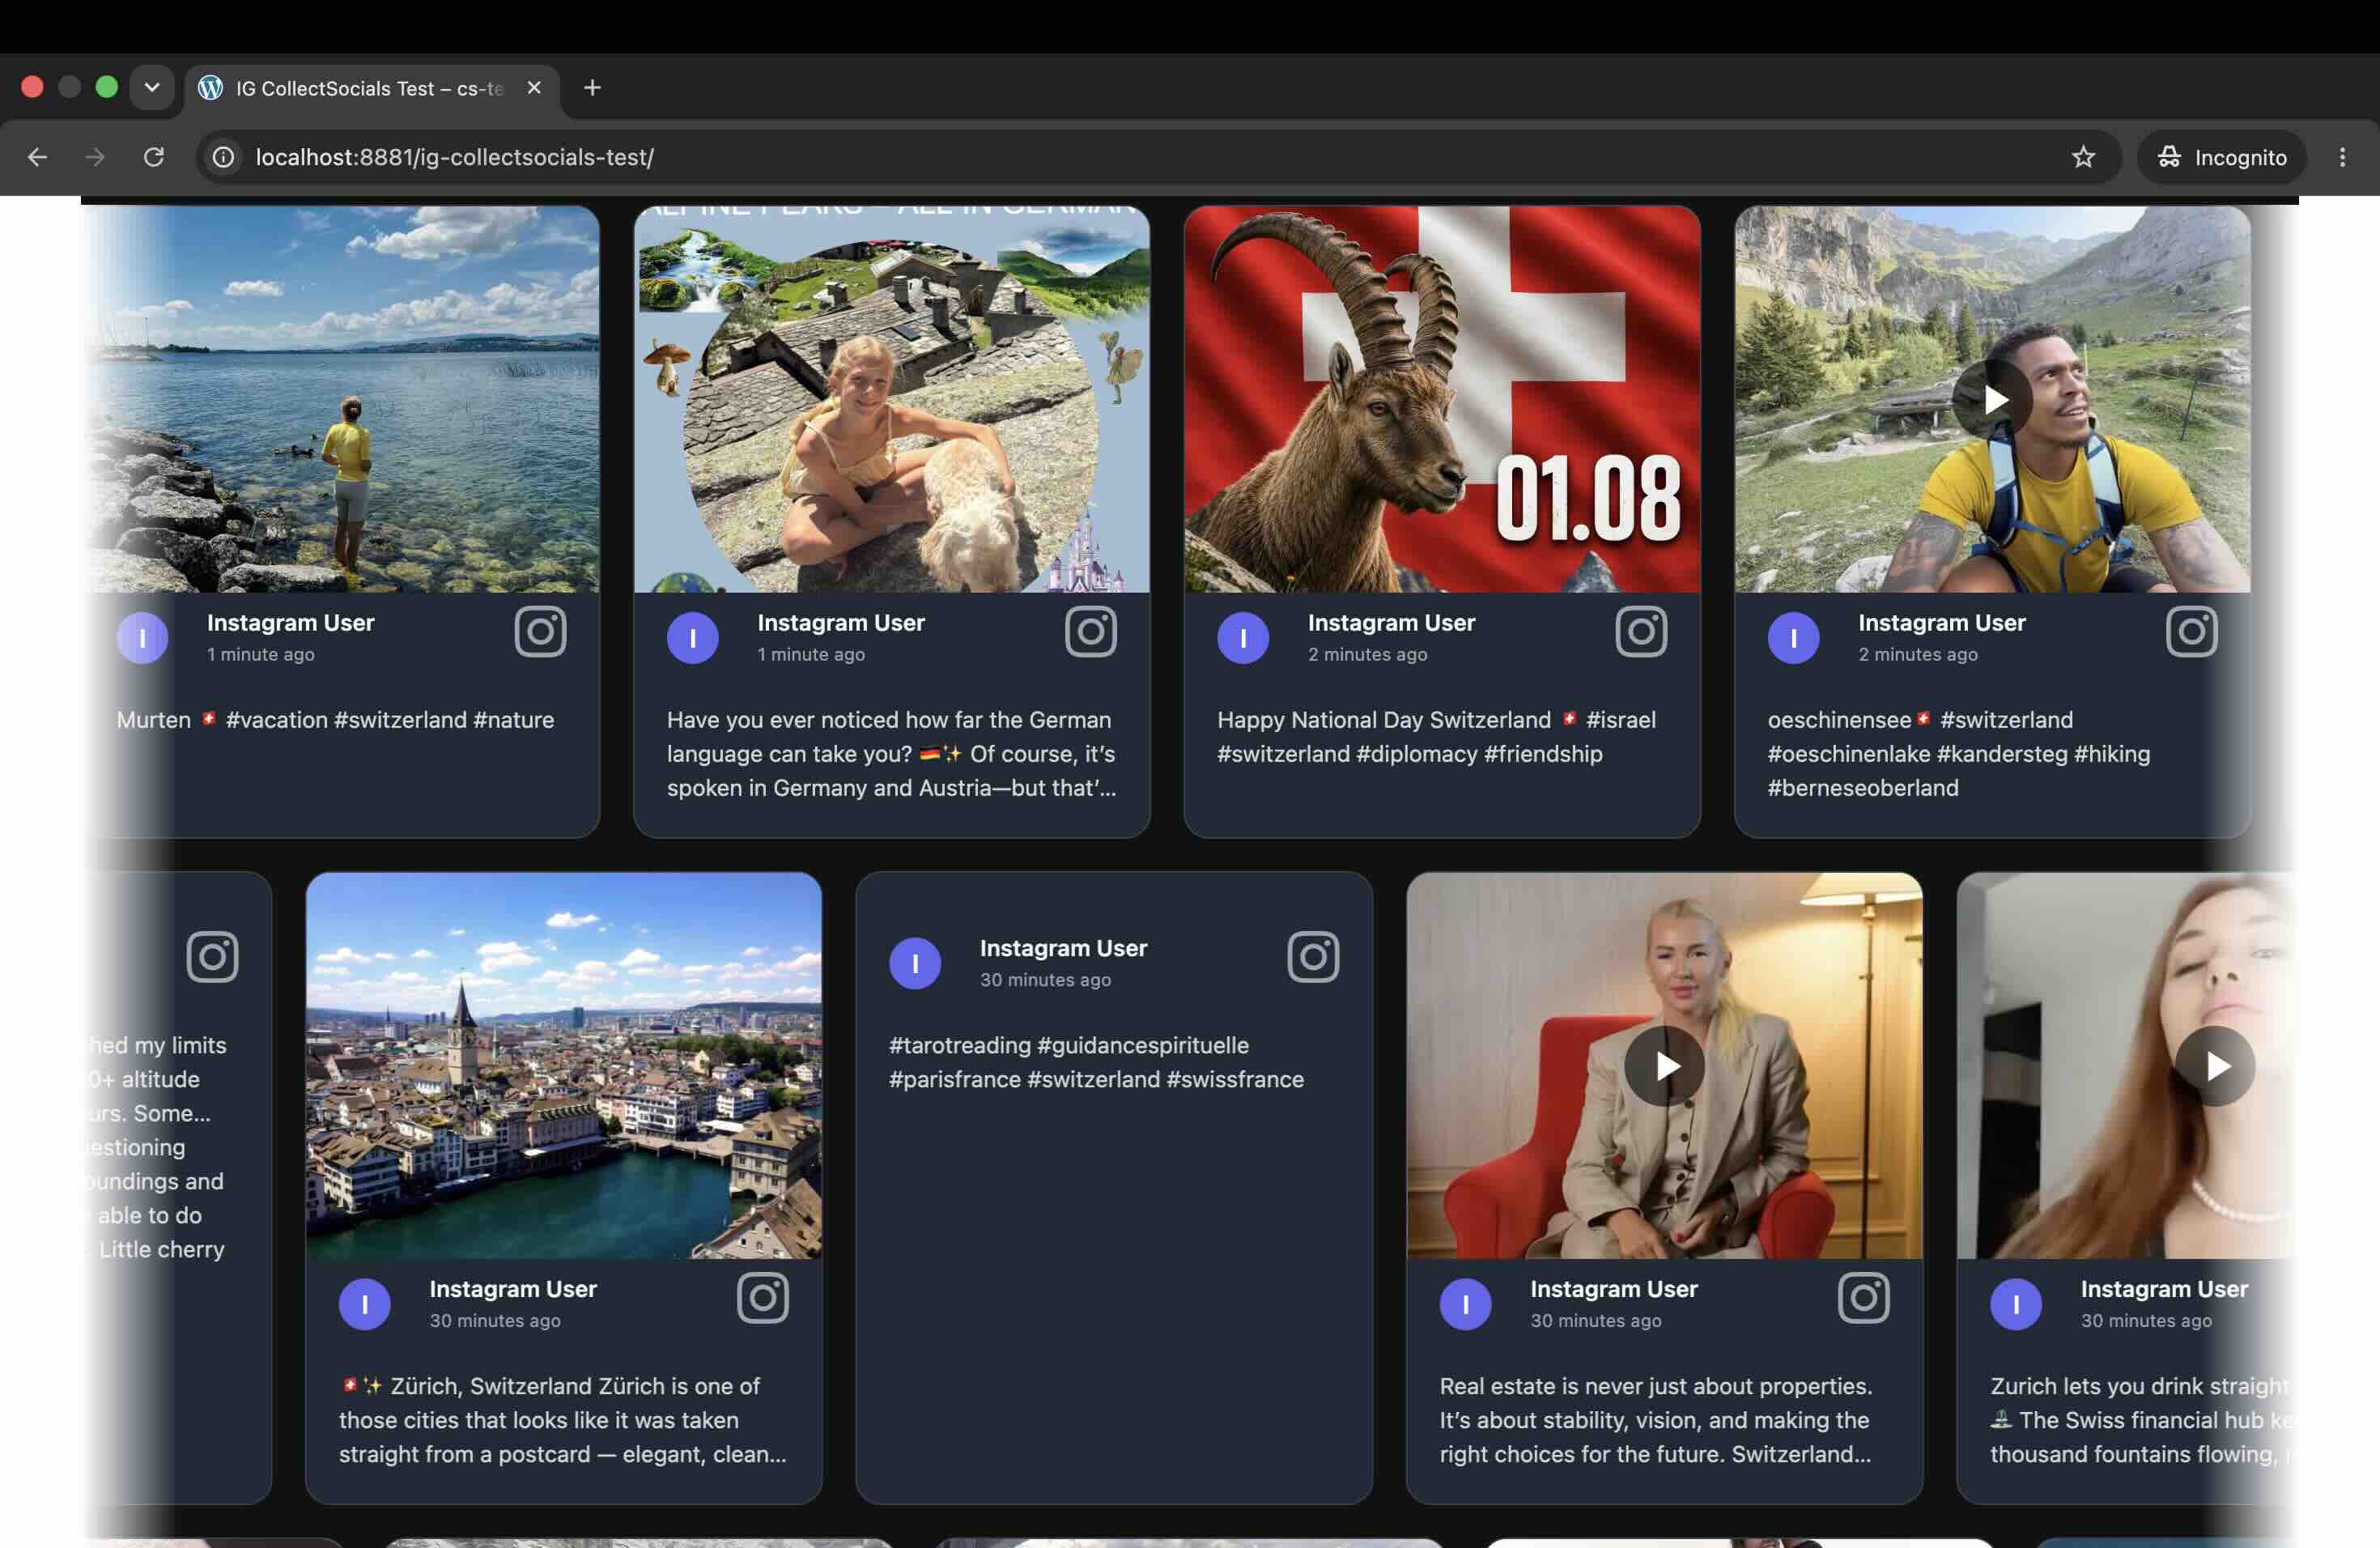Screen dimensions: 2380x1548
Task: Click user avatar on Zurich fountains post
Action: 2016,1304
